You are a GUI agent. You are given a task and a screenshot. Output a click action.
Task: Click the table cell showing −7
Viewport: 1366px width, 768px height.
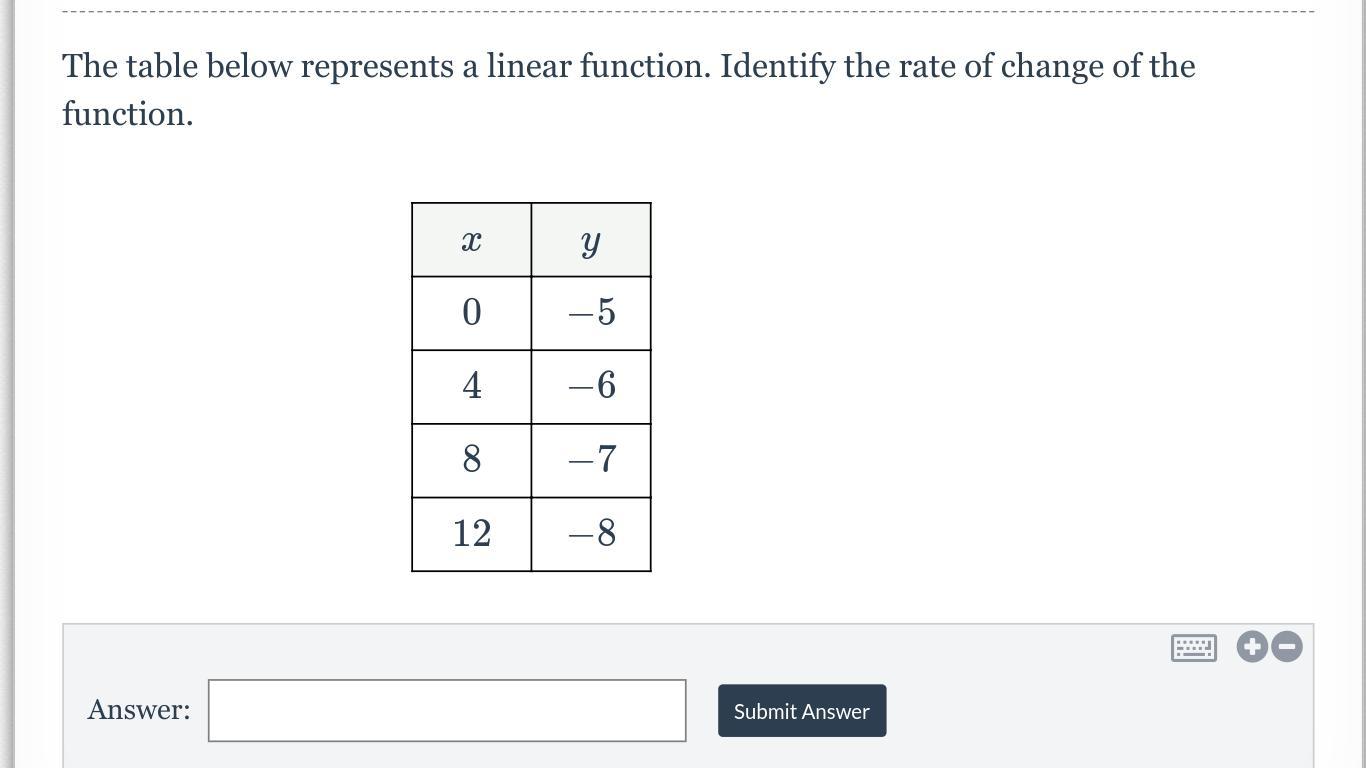[591, 460]
